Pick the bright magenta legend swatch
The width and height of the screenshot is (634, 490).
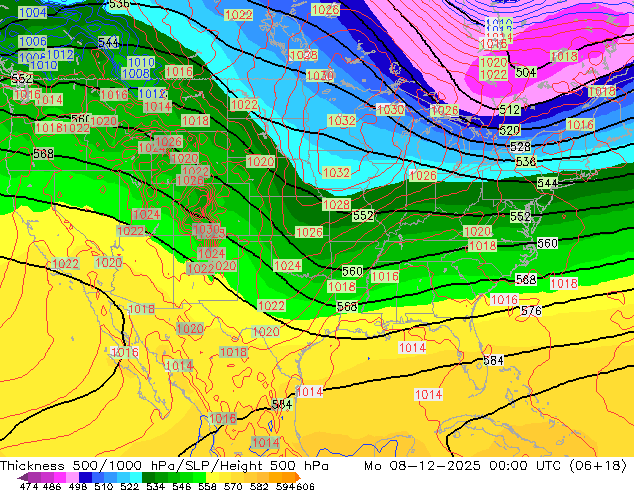60,477
